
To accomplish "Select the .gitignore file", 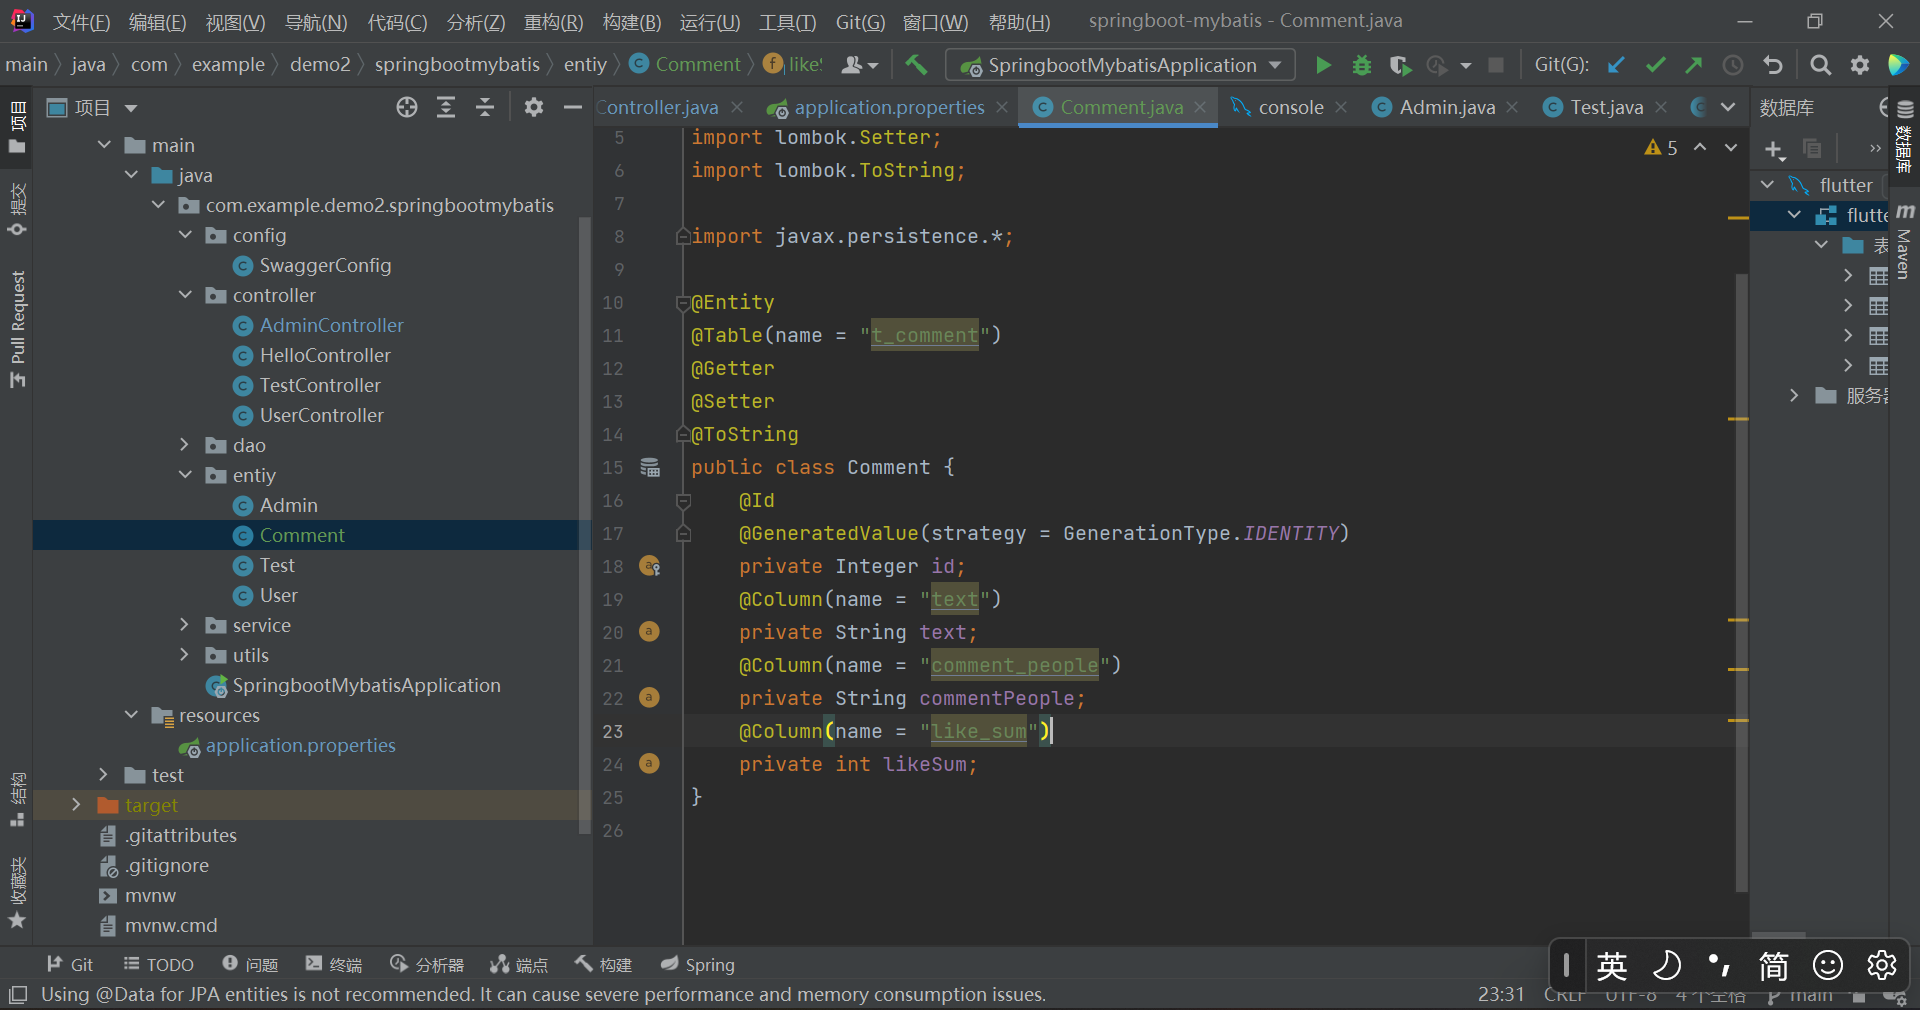I will (167, 865).
